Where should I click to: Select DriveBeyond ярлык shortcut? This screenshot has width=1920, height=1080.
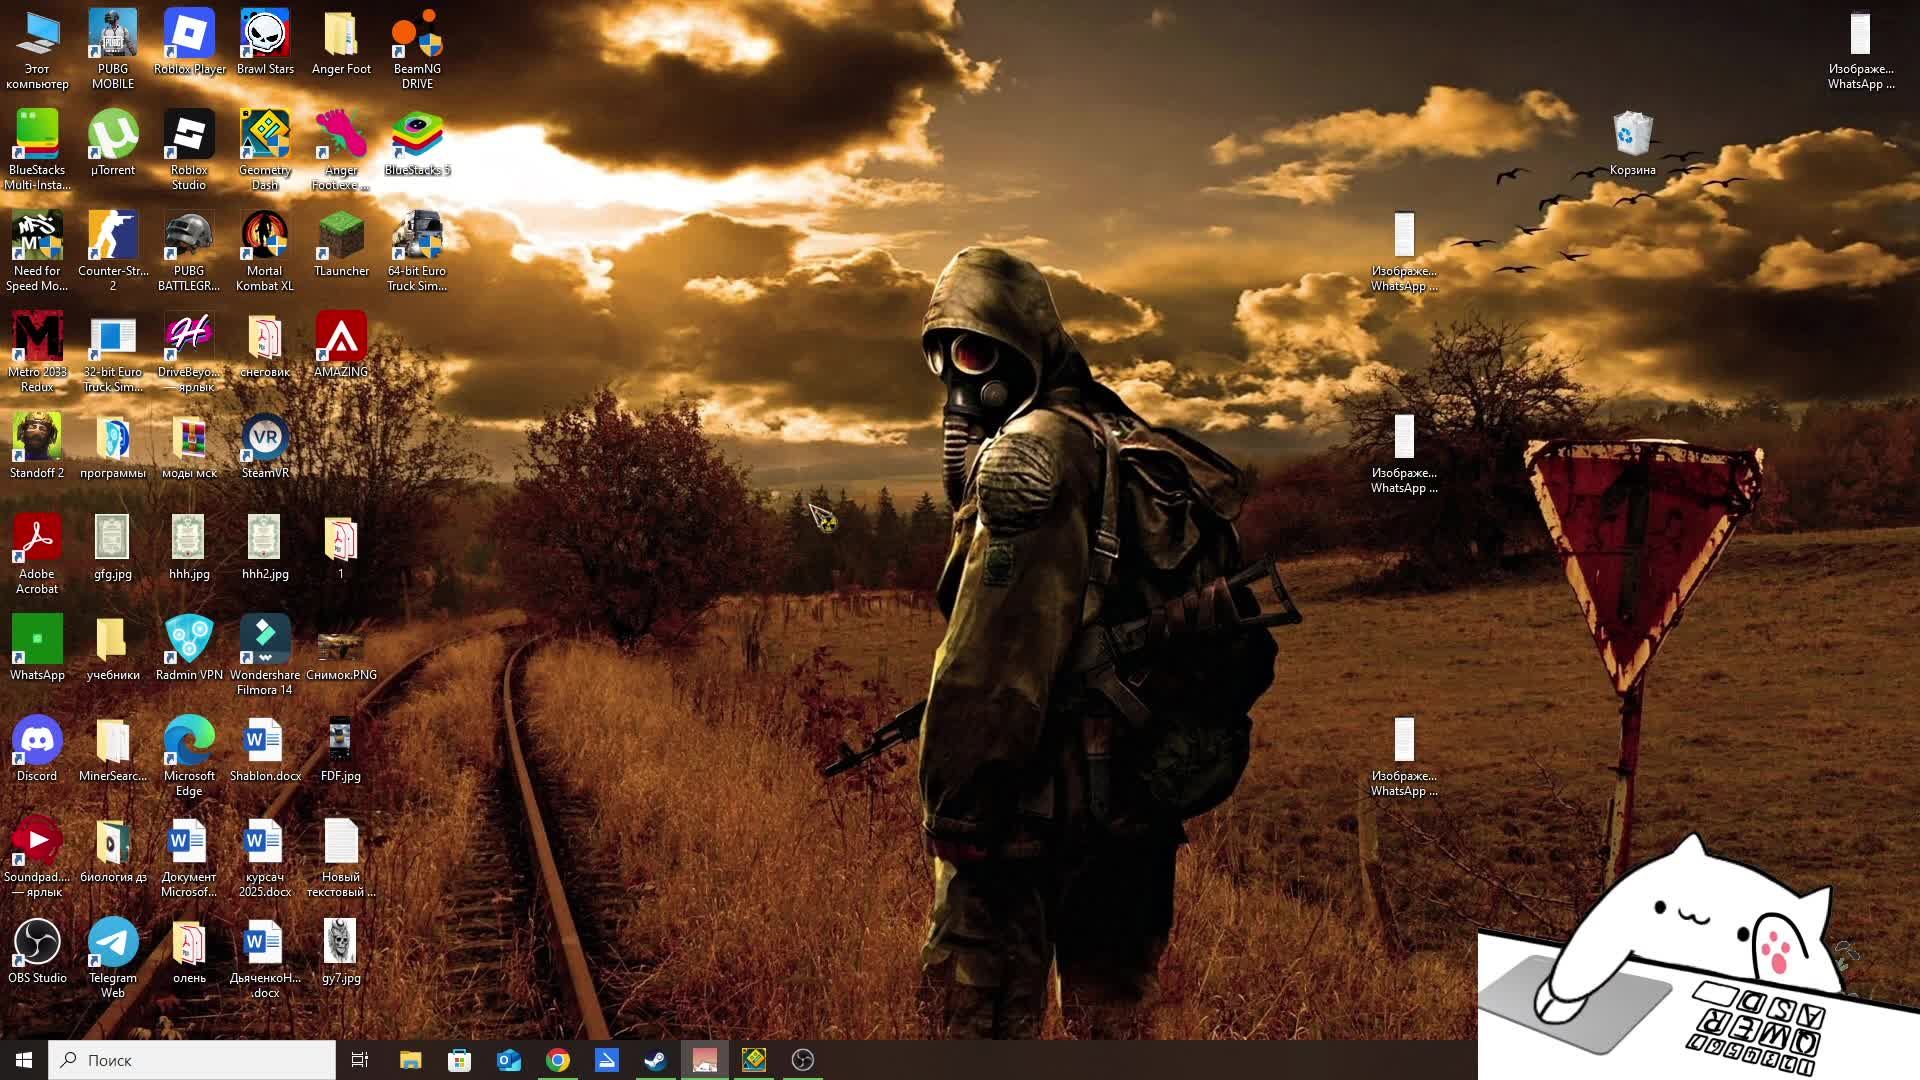pos(189,352)
